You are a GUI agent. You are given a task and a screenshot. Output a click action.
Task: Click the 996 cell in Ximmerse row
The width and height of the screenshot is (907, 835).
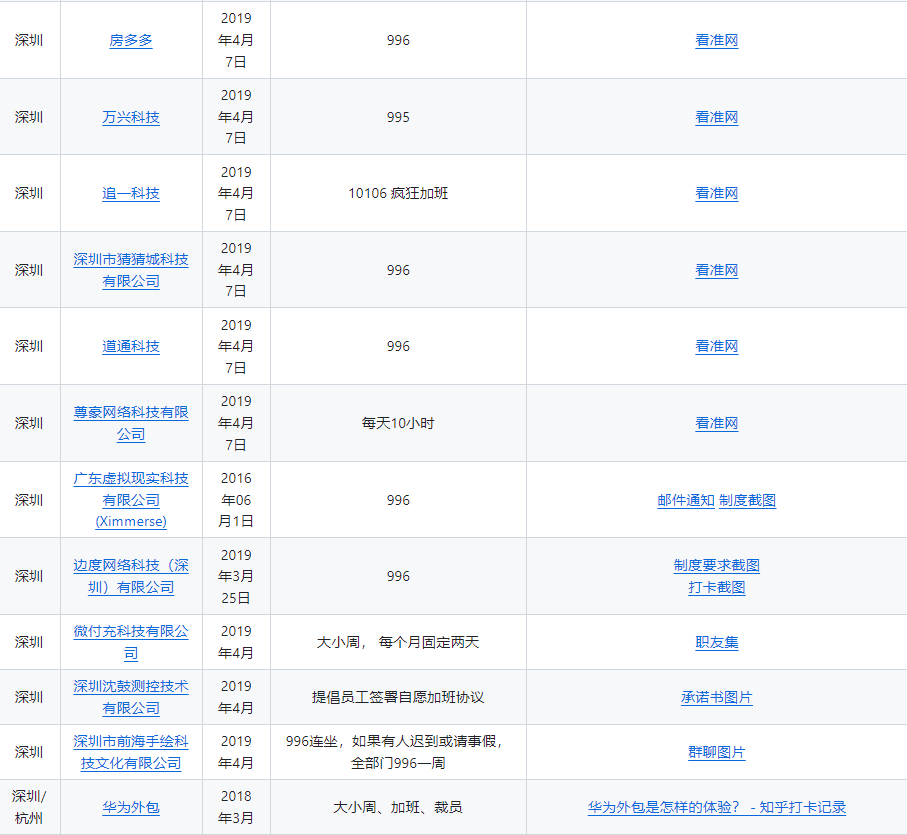tap(398, 500)
